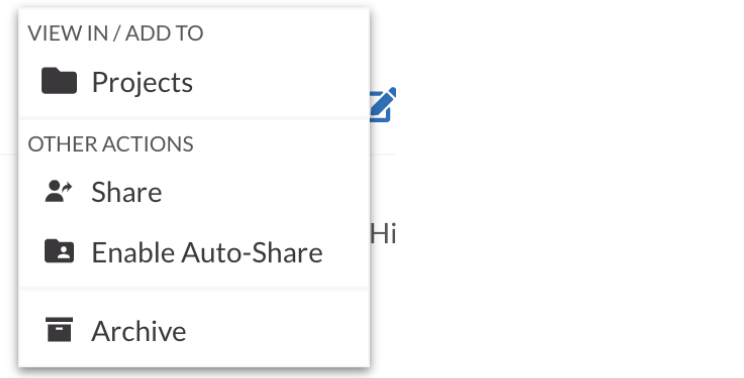This screenshot has width=744, height=378.
Task: Click the blue edit pencil icon
Action: coord(383,105)
